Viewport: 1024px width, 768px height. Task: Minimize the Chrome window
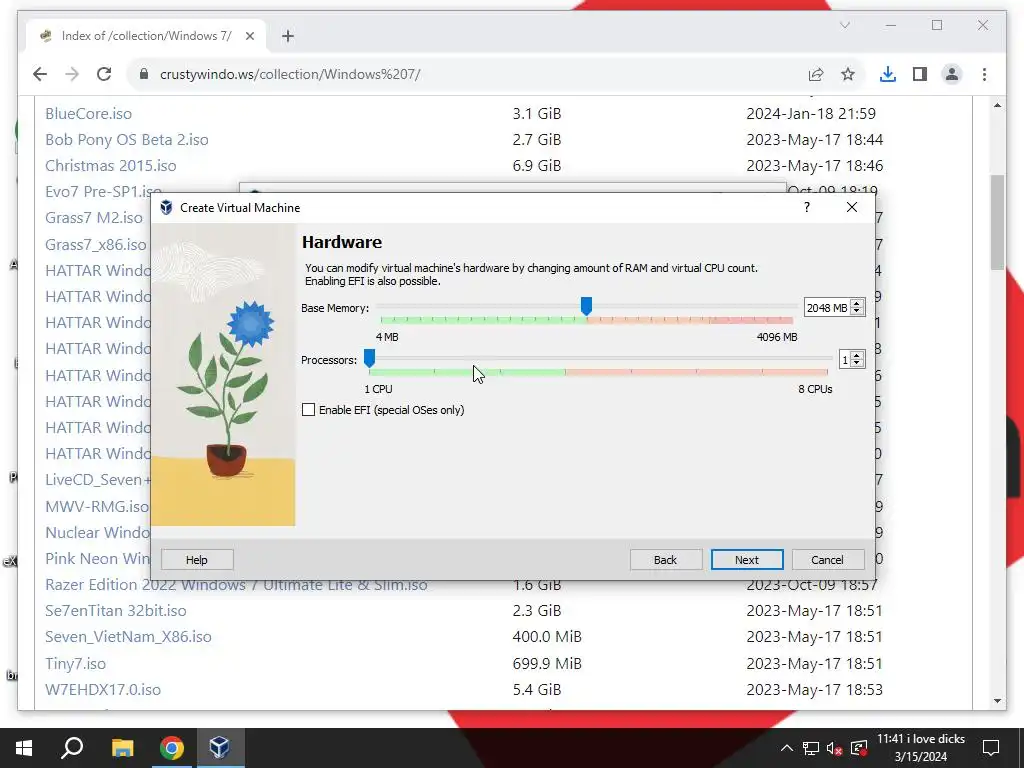point(891,25)
